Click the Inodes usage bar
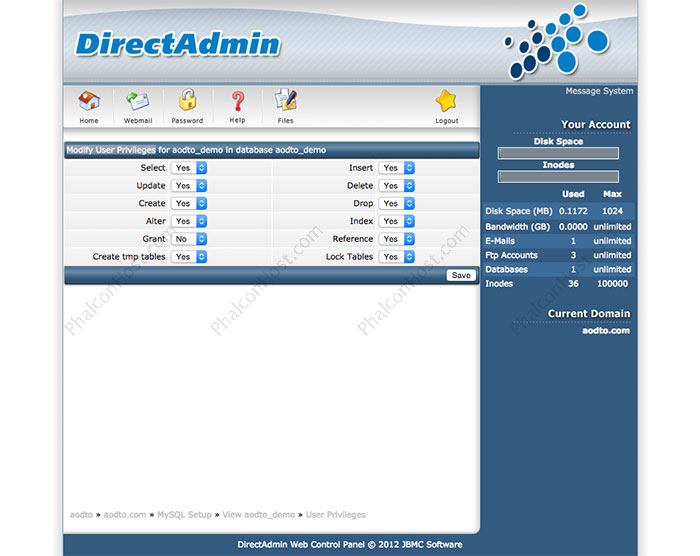This screenshot has width=700, height=556. pos(558,177)
